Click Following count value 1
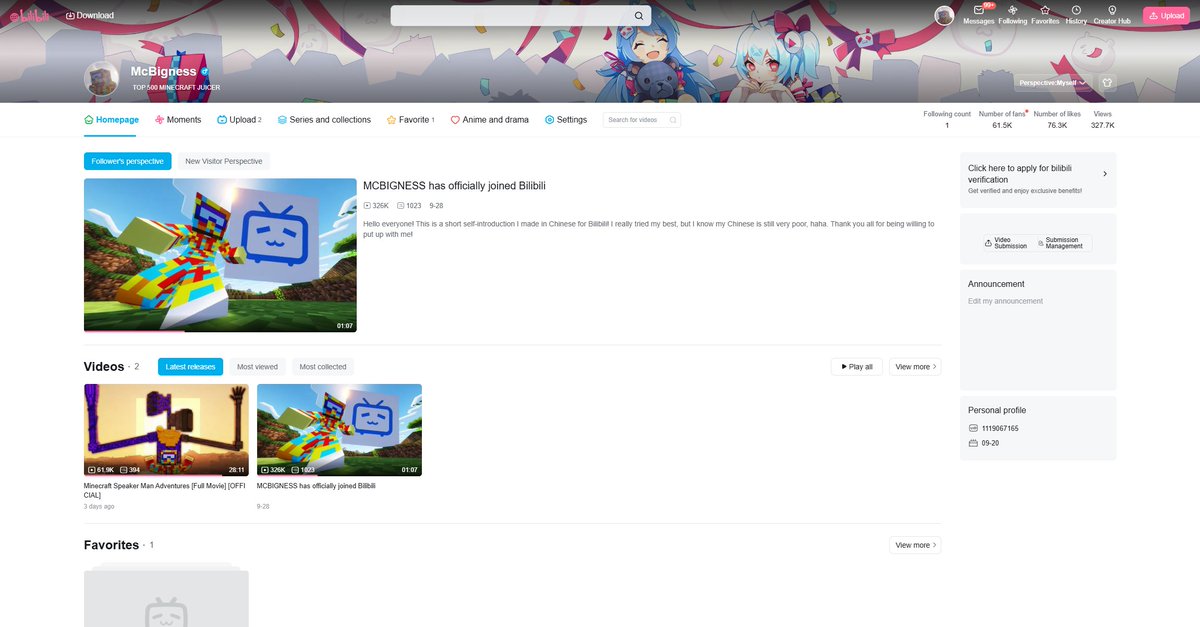 coord(947,125)
